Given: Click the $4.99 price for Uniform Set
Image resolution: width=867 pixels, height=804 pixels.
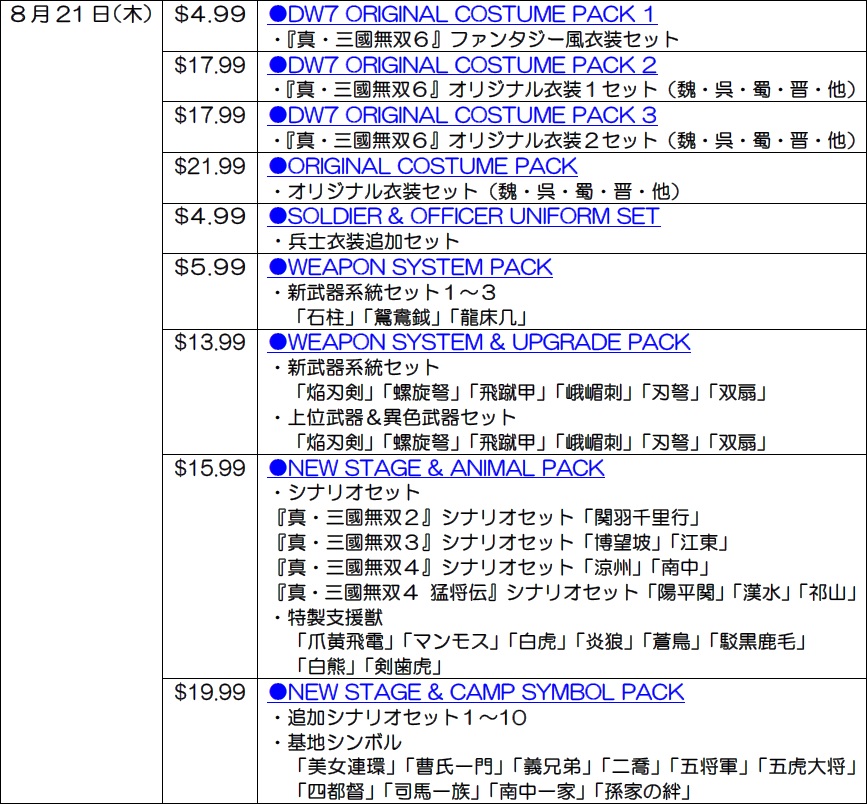Looking at the screenshot, I should pyautogui.click(x=210, y=216).
